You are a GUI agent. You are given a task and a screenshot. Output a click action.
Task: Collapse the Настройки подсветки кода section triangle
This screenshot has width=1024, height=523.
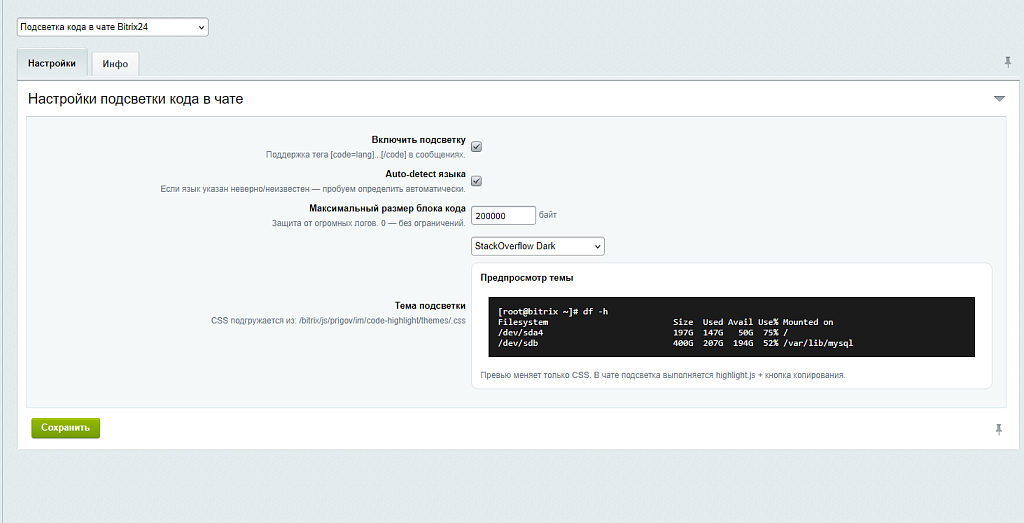[x=999, y=99]
